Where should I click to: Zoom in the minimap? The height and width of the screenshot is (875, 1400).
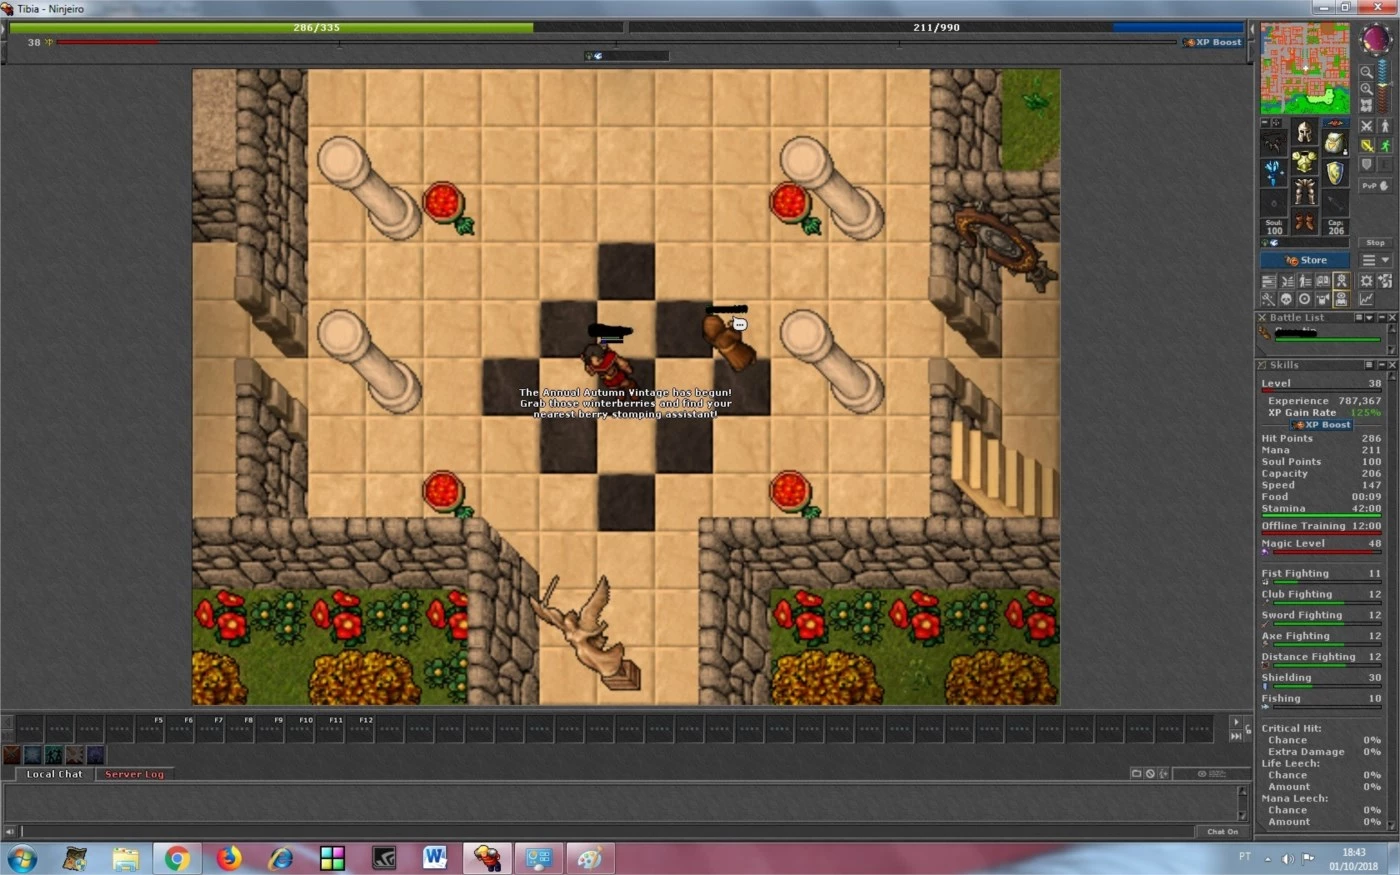point(1367,89)
